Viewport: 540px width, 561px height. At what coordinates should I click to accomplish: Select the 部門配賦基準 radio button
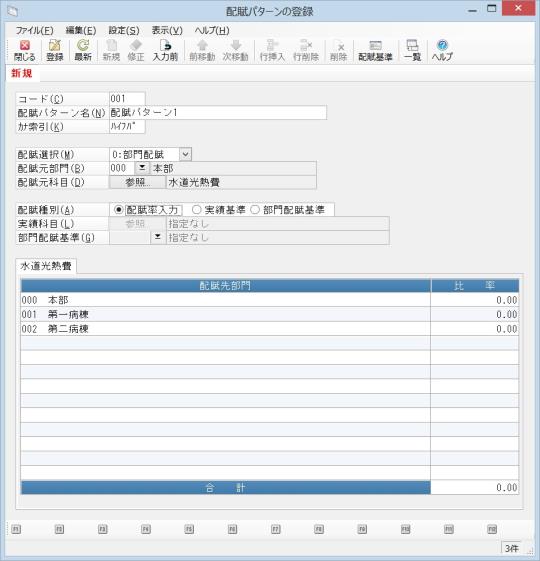(255, 210)
